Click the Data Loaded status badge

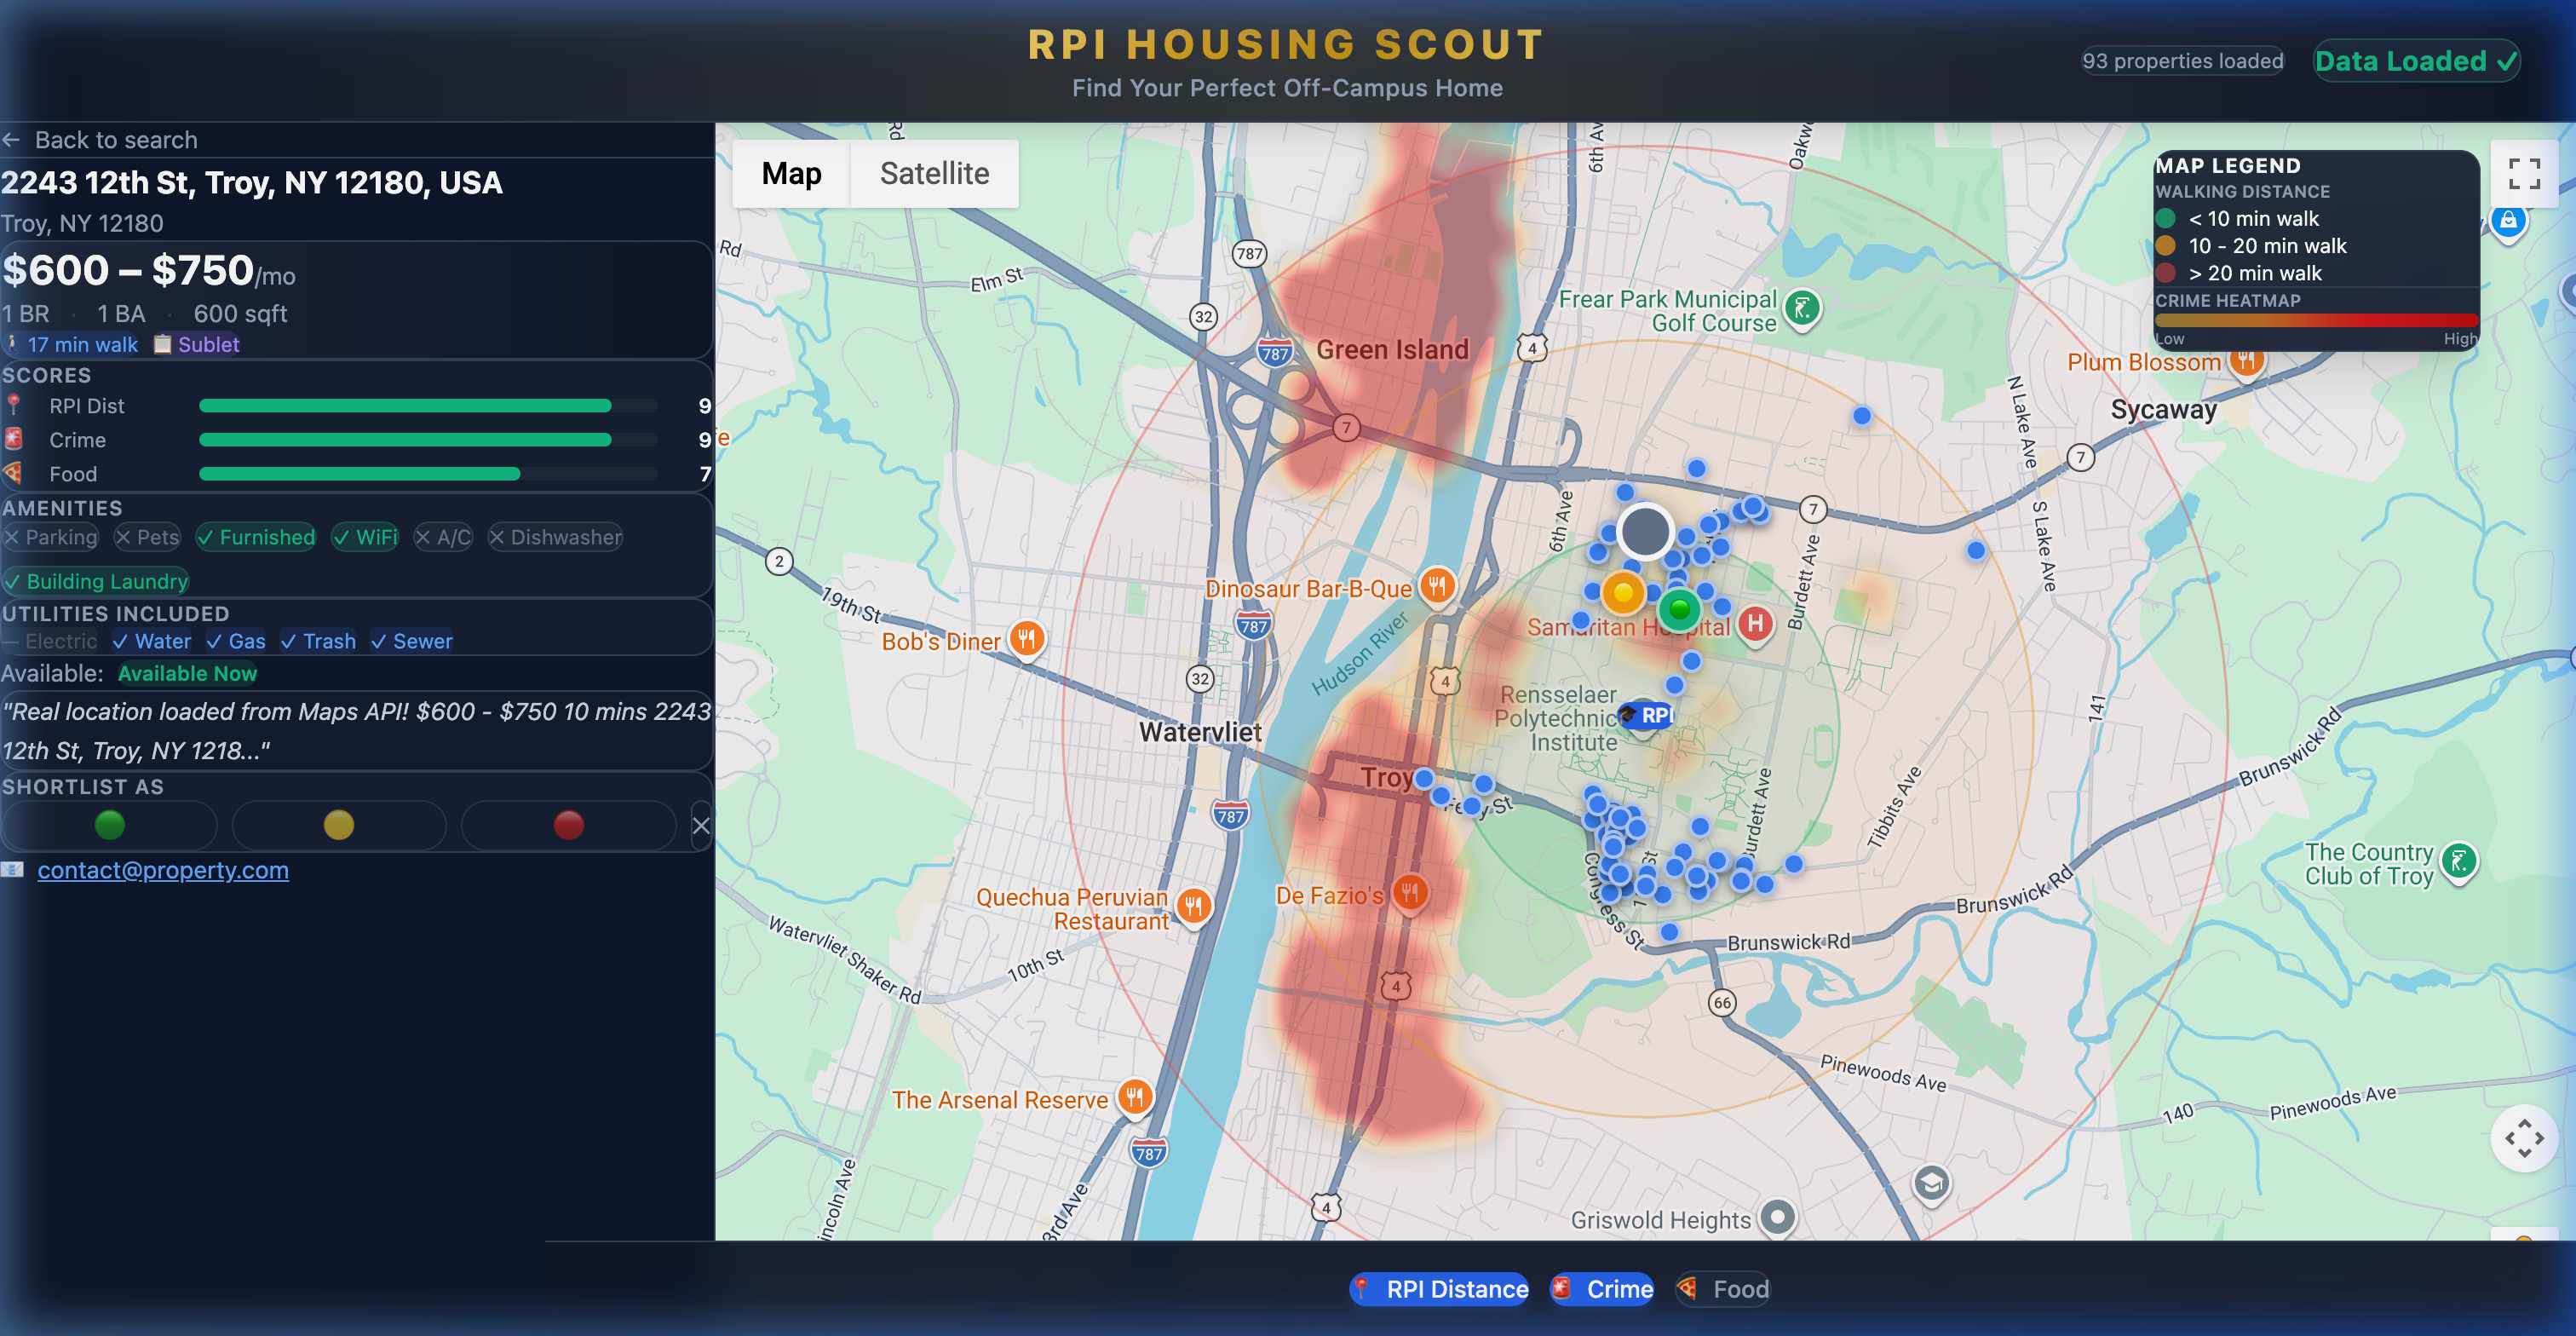(x=2415, y=61)
